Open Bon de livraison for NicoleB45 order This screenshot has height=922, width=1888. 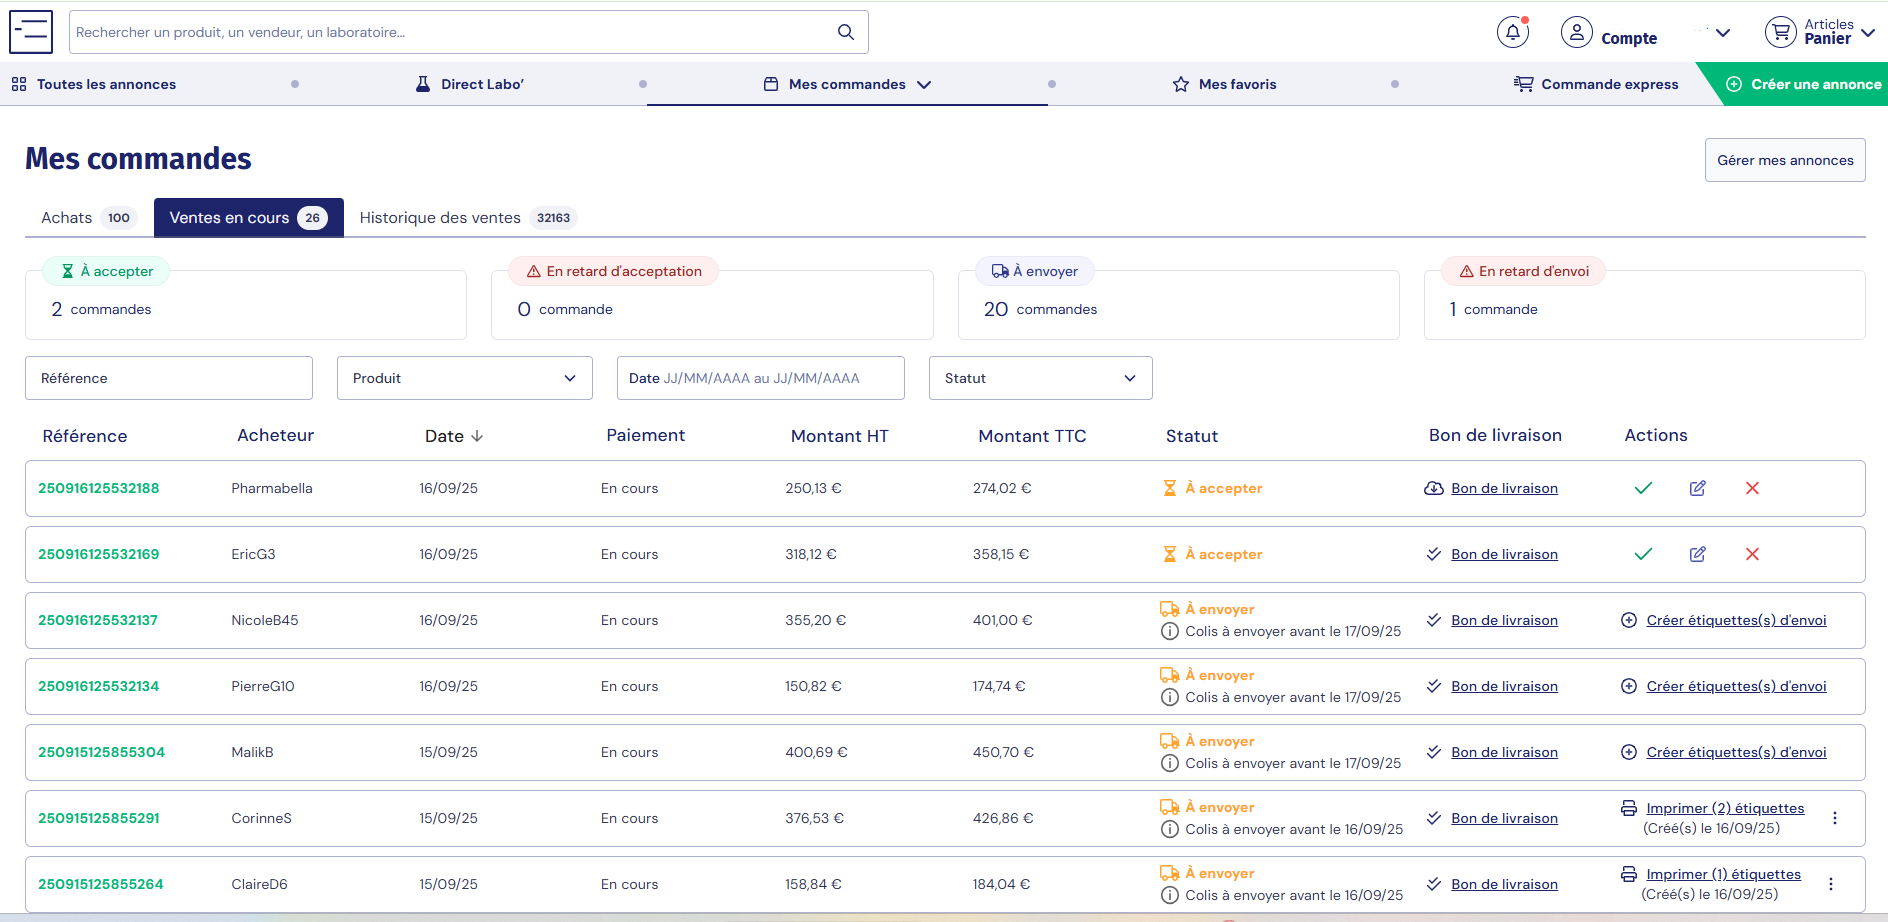[x=1504, y=620]
